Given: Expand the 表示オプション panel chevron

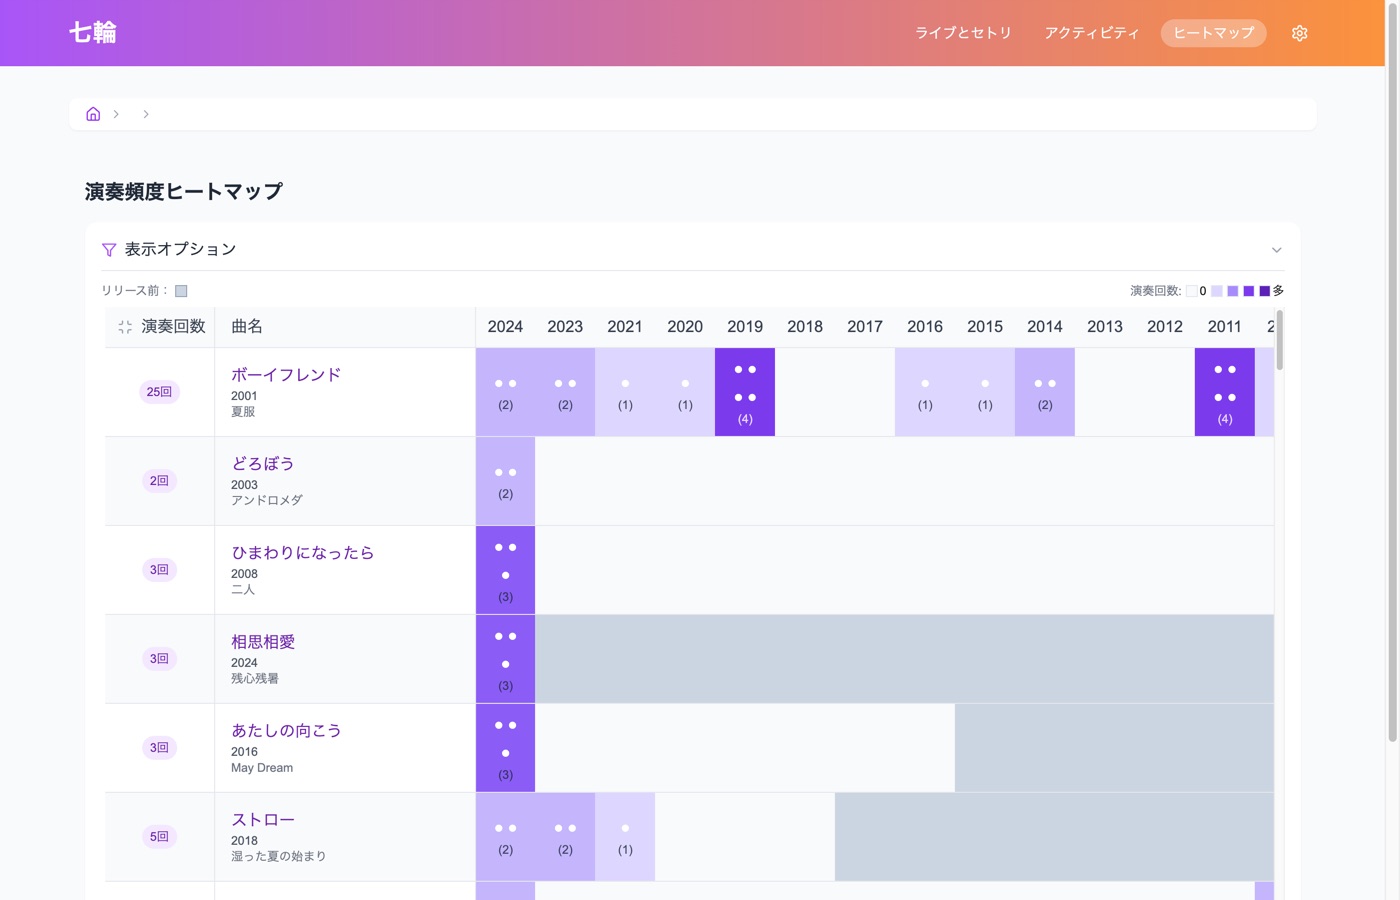Looking at the screenshot, I should pos(1276,250).
